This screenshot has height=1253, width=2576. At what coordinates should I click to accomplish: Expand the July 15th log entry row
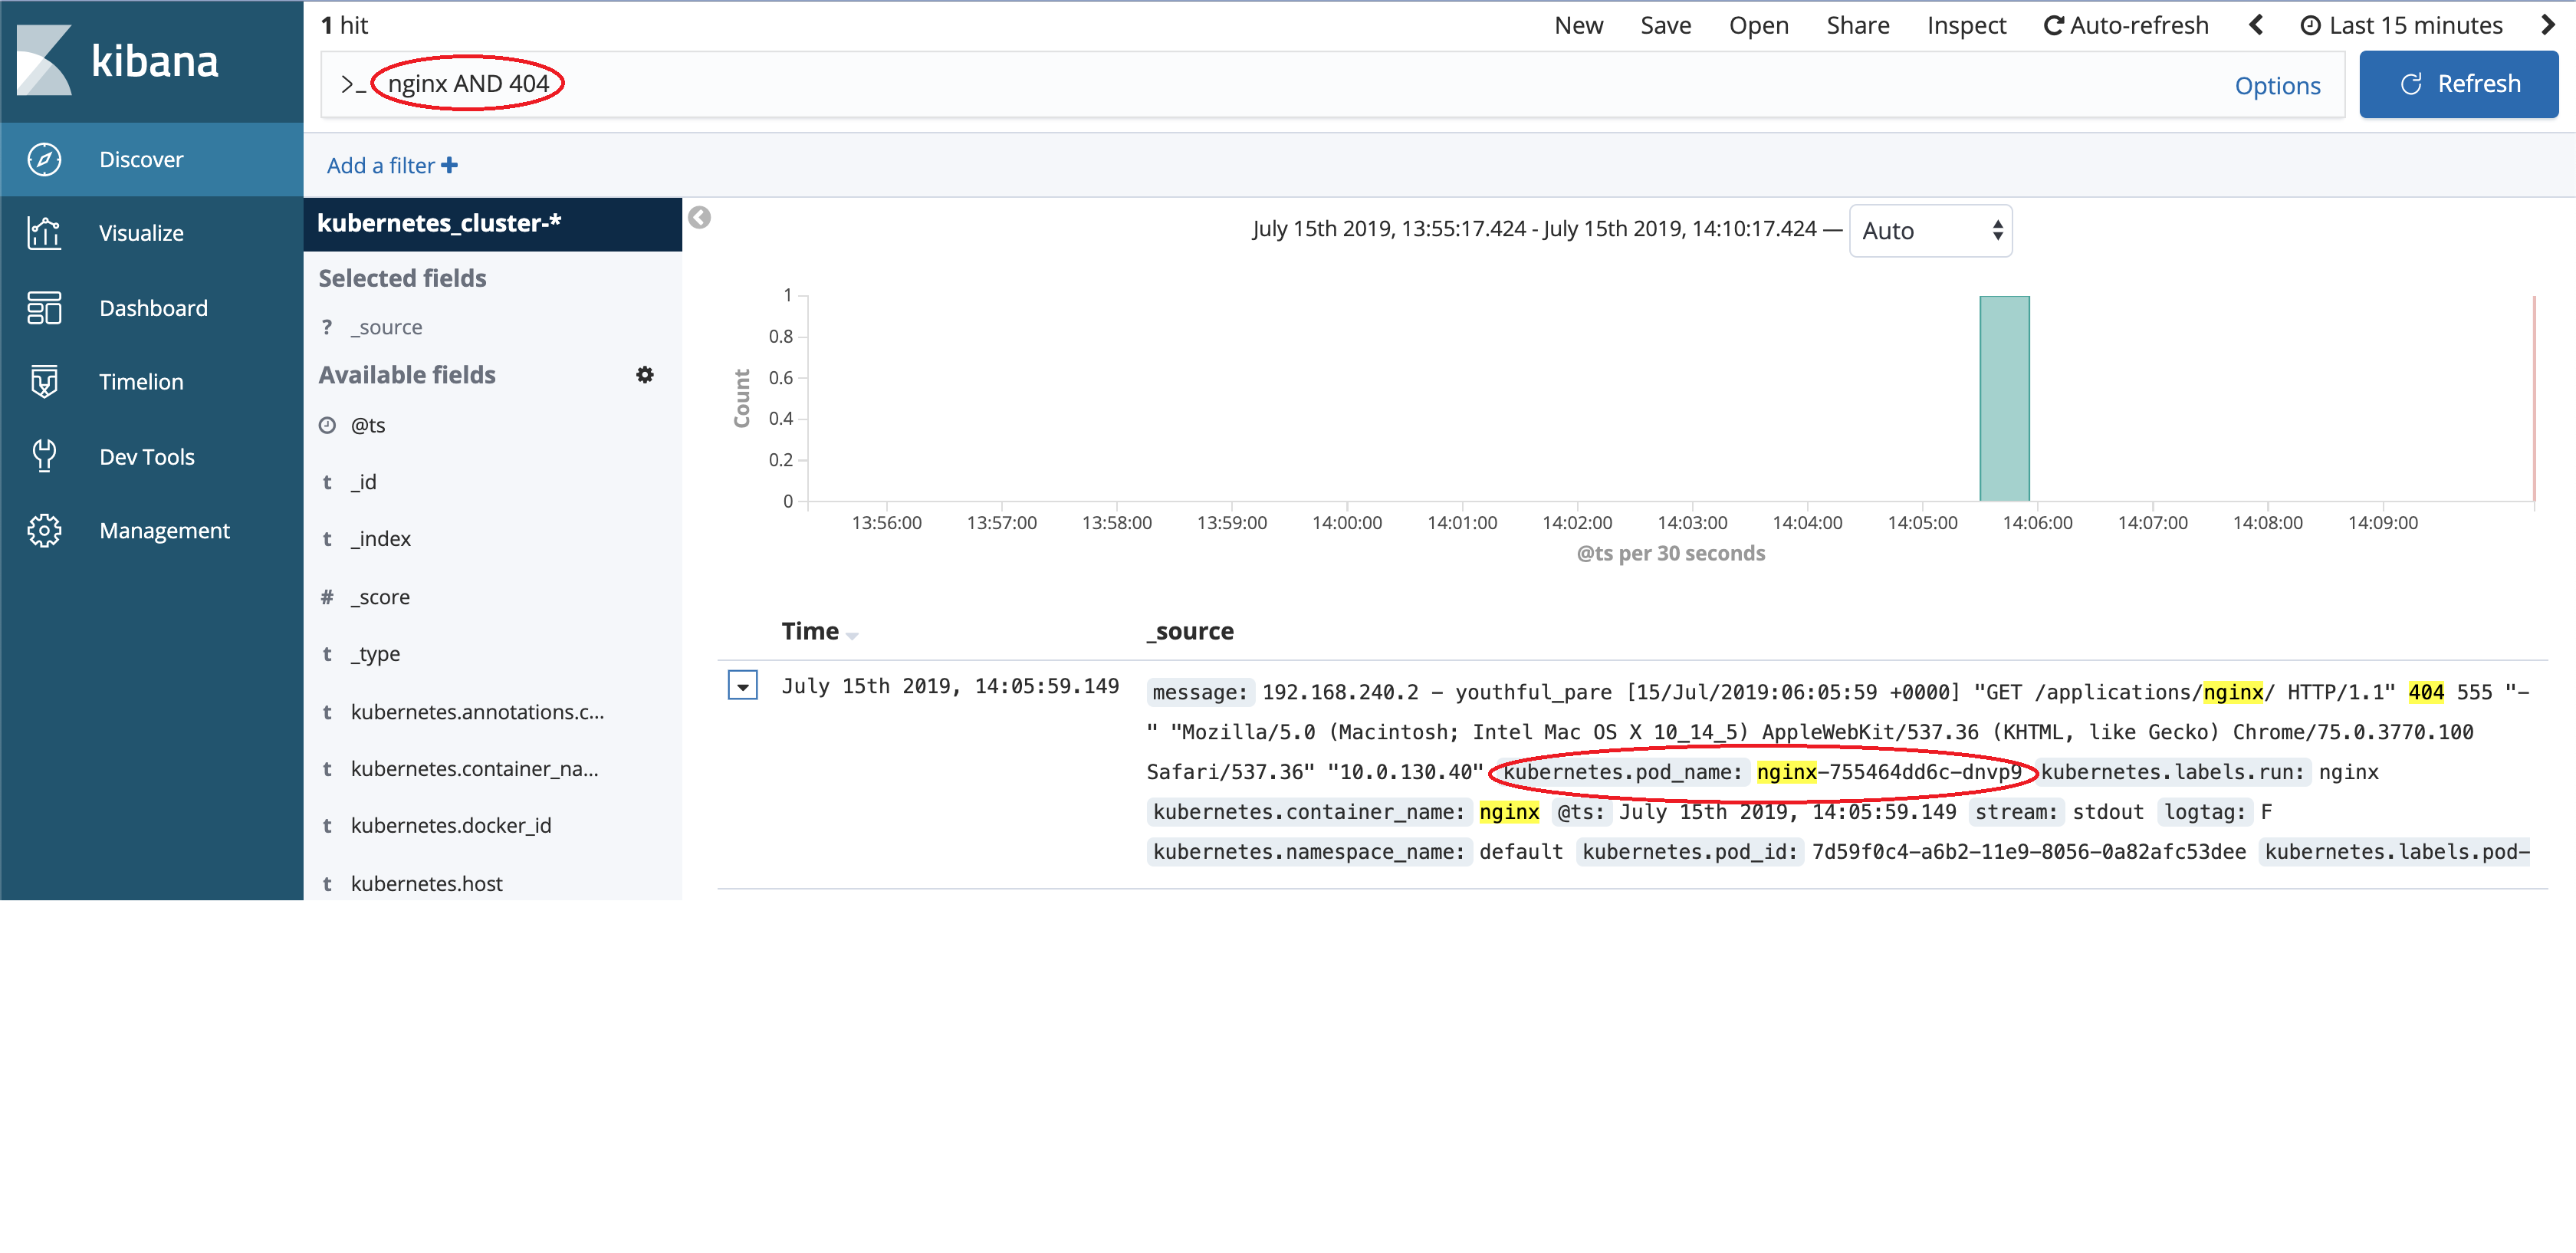[x=742, y=686]
